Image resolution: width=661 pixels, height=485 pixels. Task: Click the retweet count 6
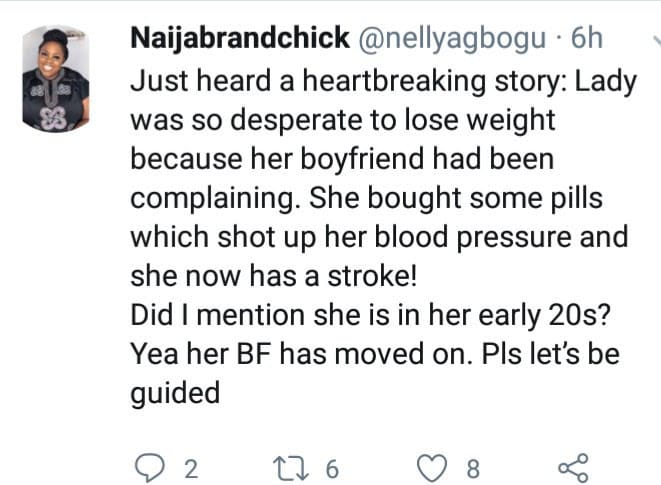click(x=332, y=468)
